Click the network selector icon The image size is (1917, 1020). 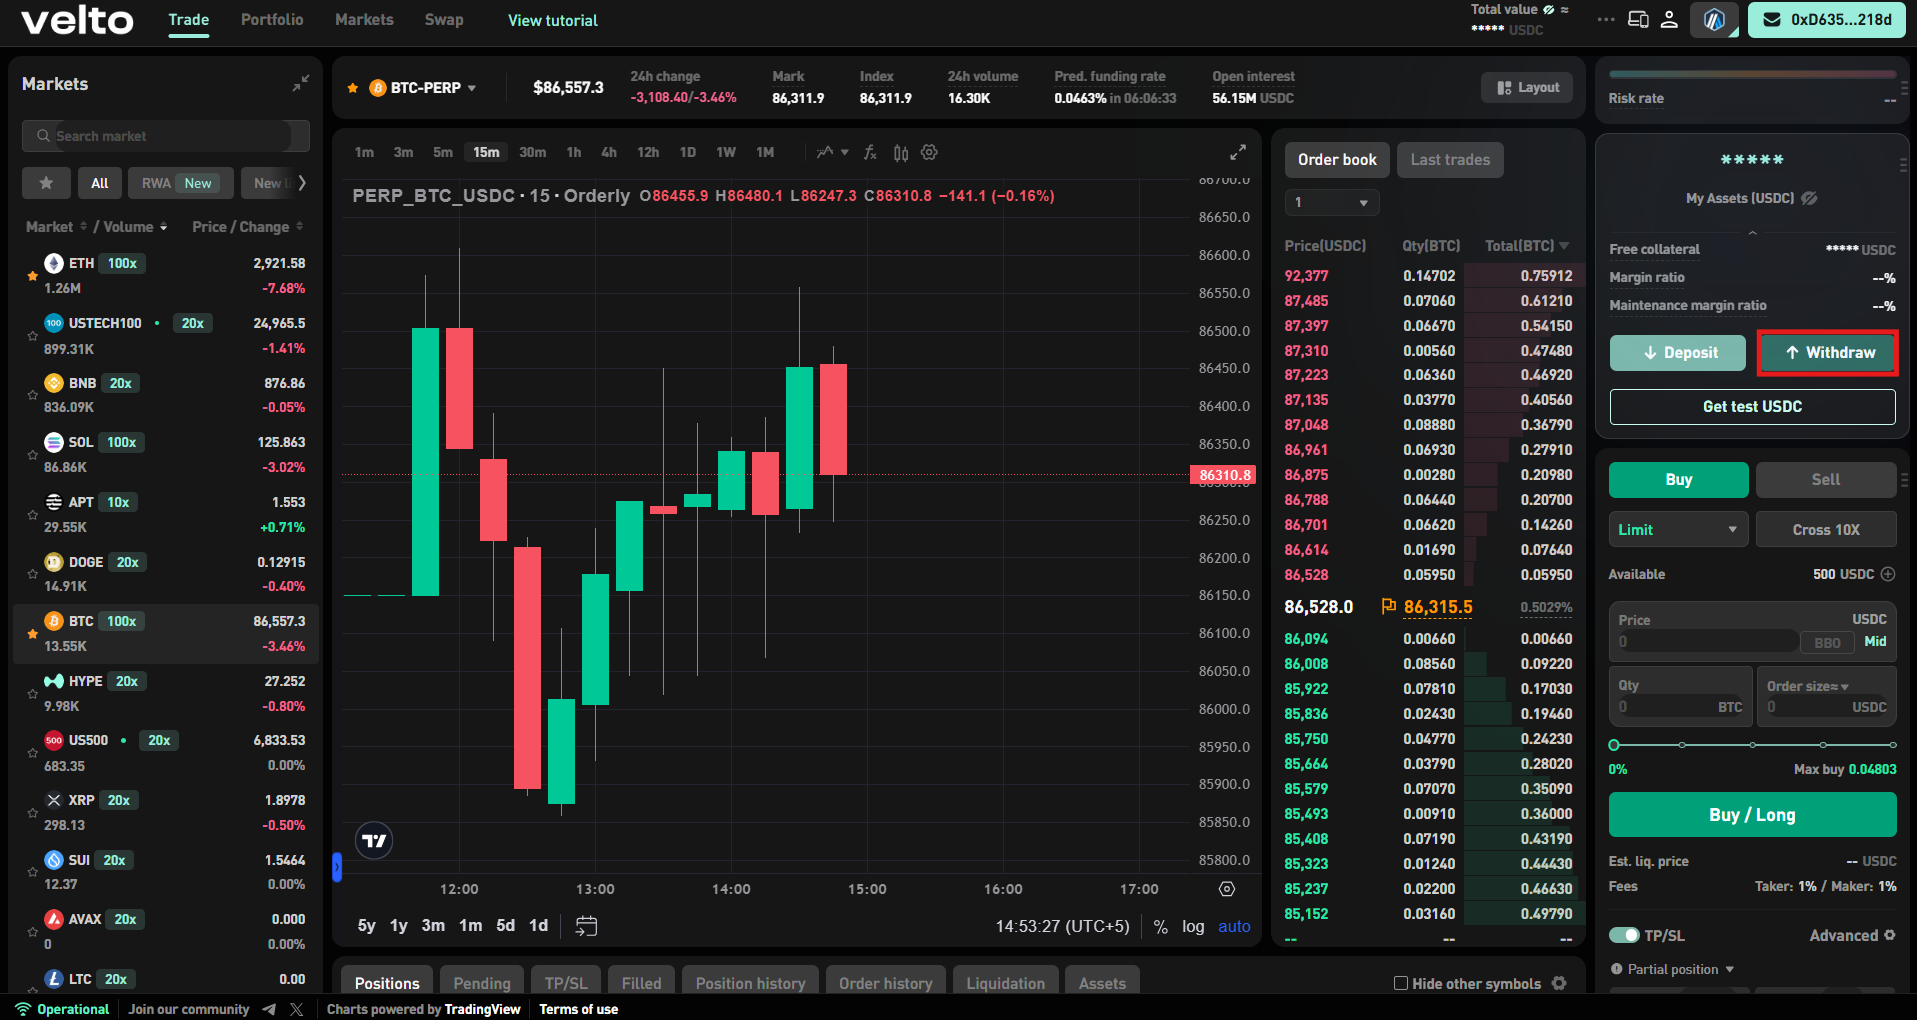coord(1714,20)
